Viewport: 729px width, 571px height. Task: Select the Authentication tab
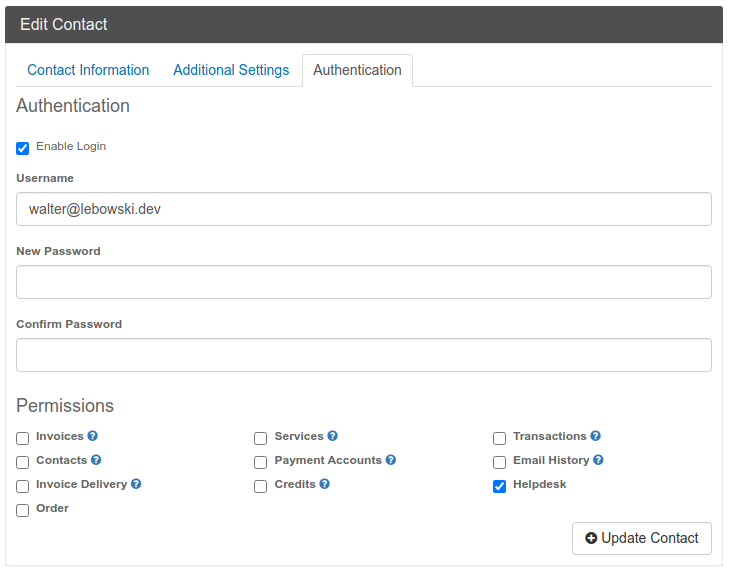(x=357, y=70)
